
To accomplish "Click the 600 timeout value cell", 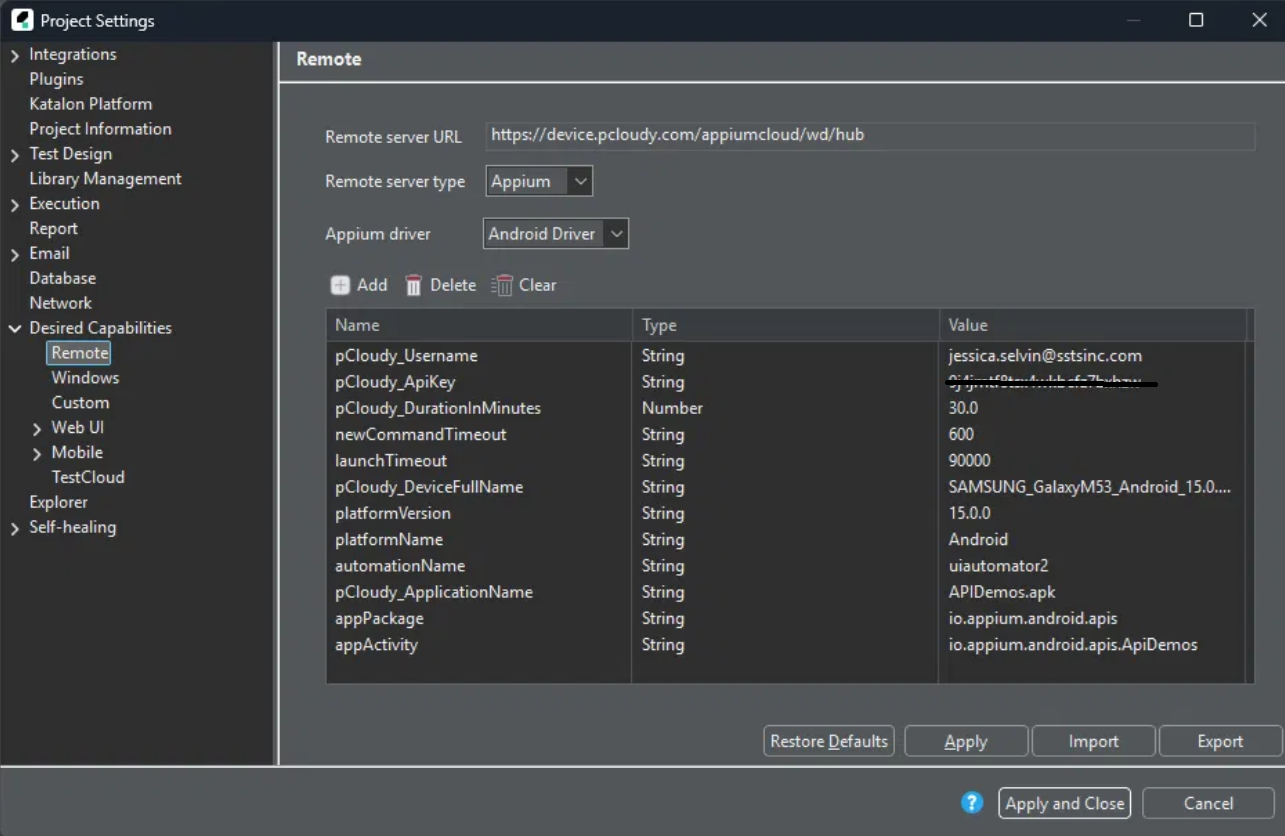I will click(x=961, y=434).
